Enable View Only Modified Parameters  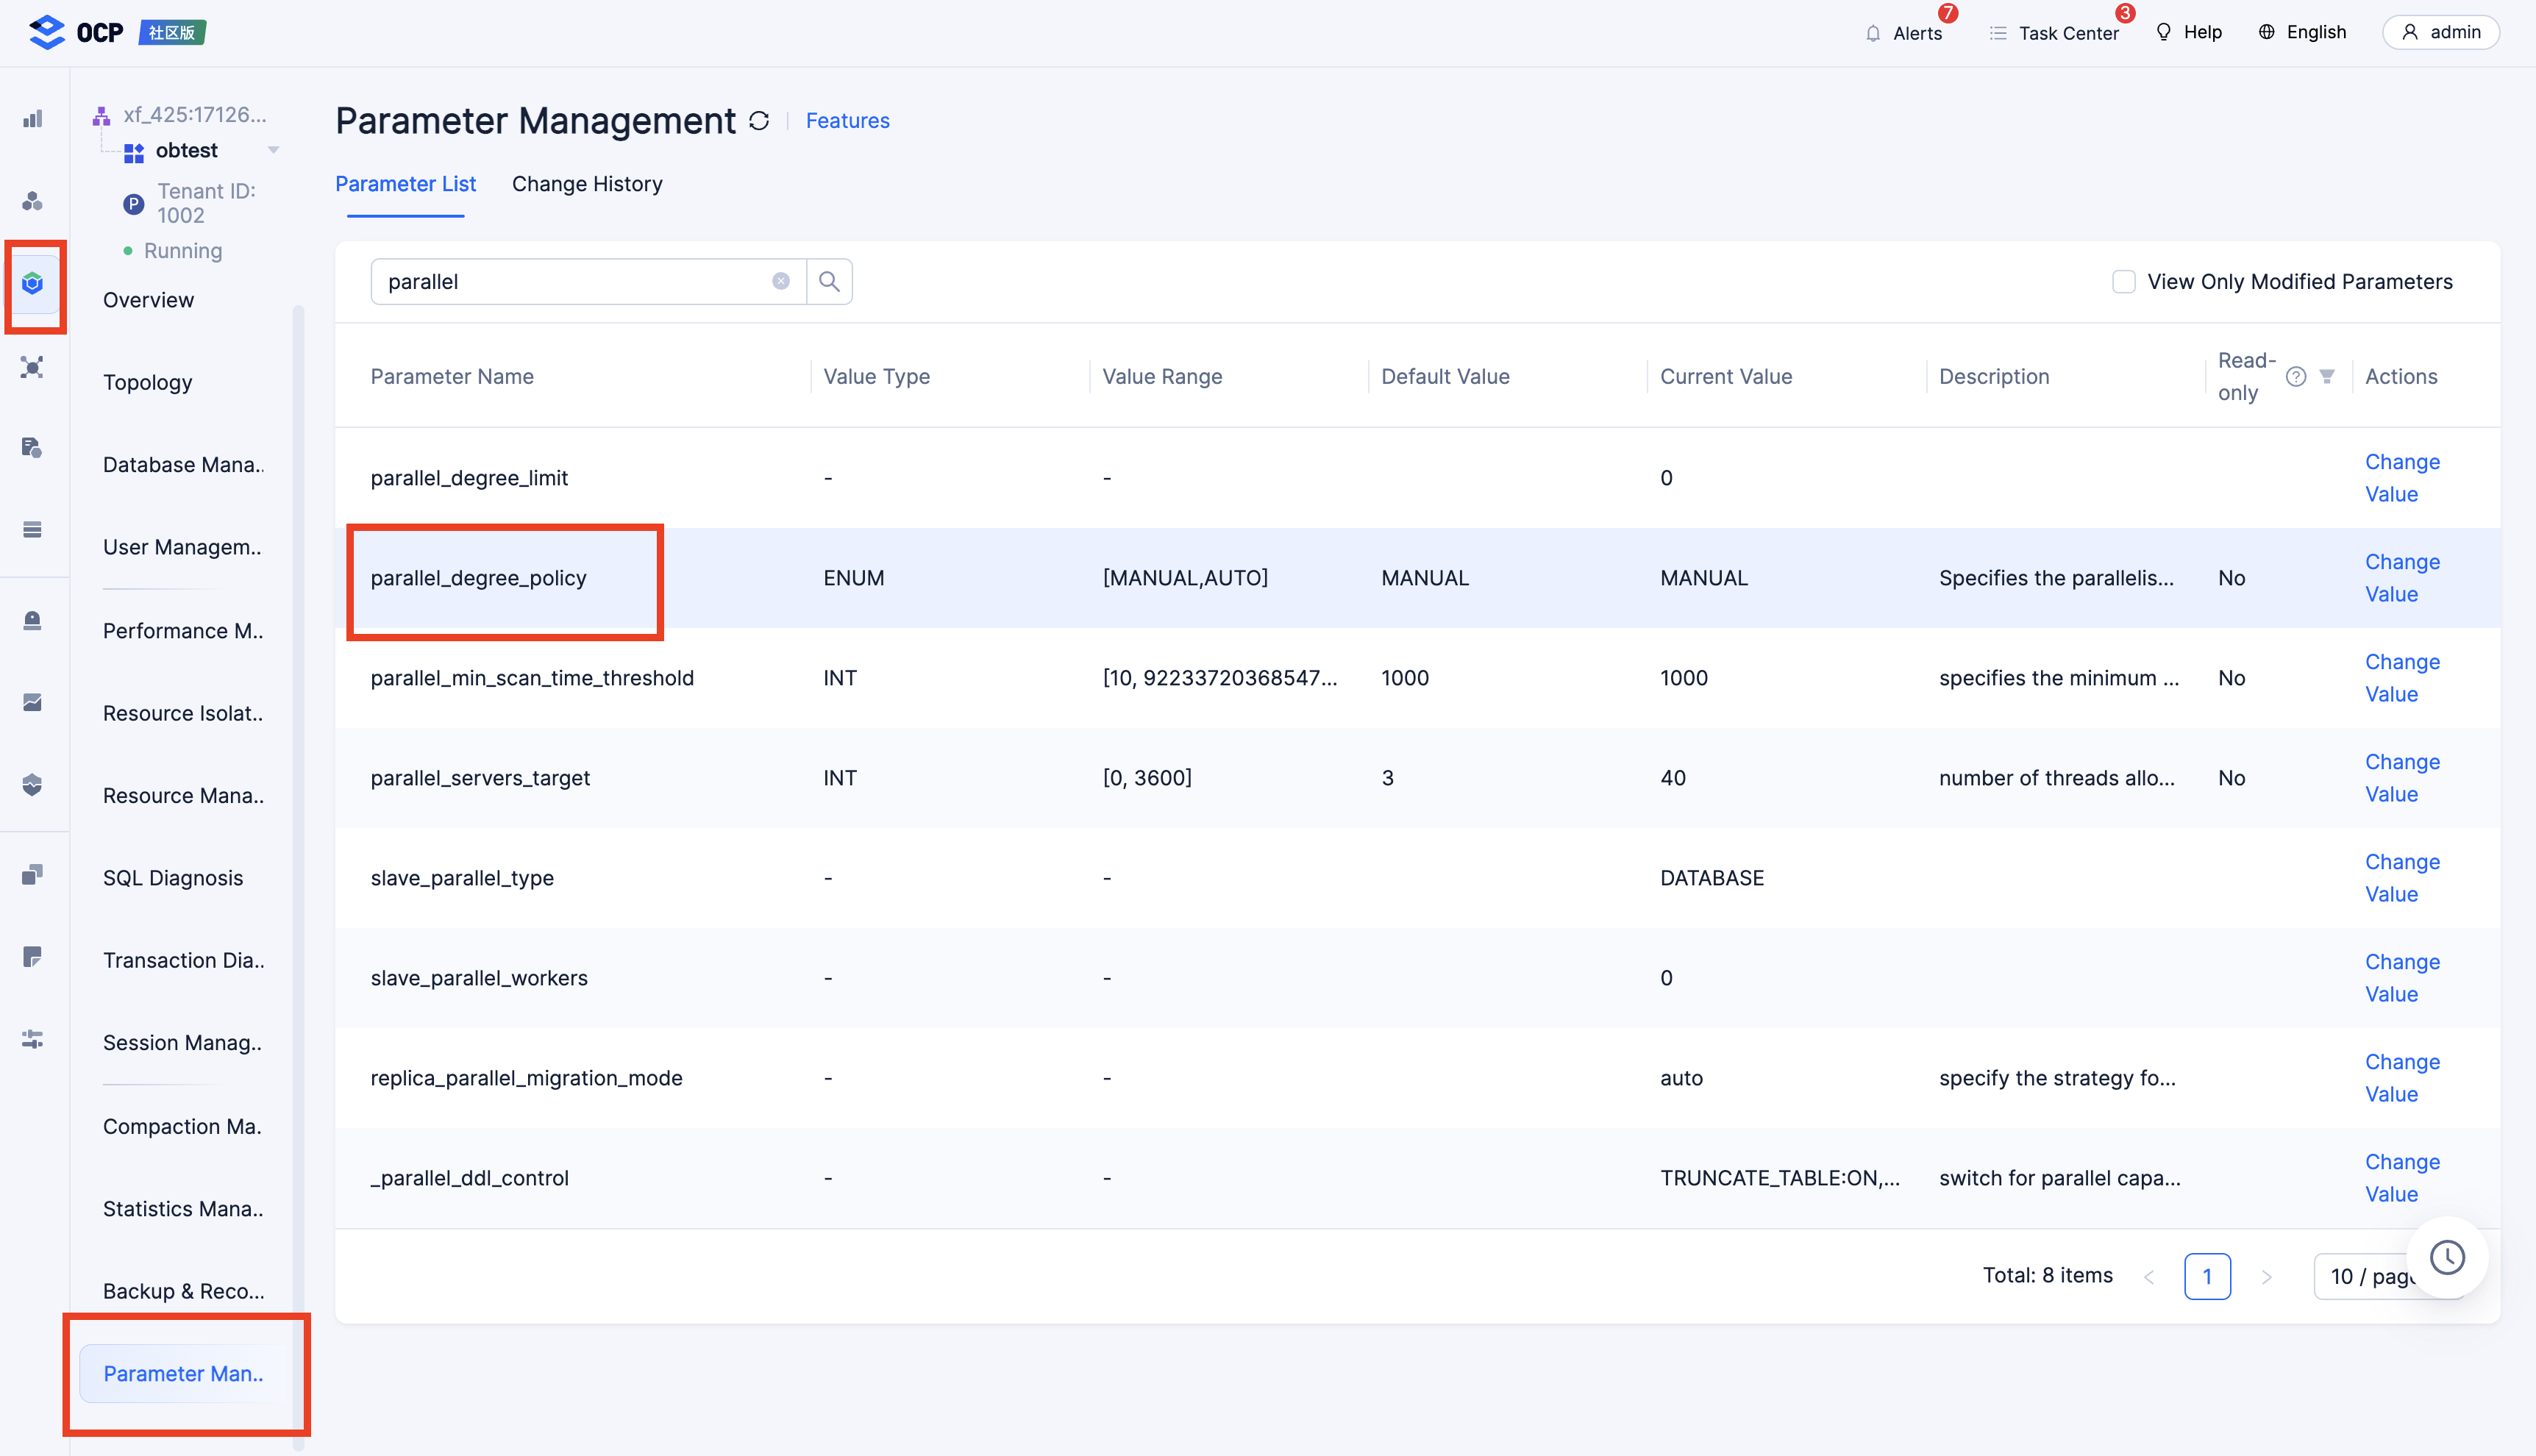pos(2123,281)
